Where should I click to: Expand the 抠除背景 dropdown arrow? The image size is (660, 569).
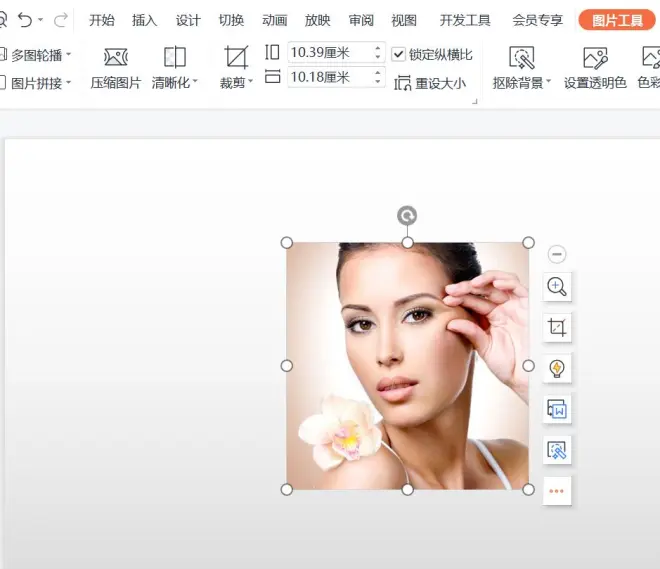click(548, 81)
